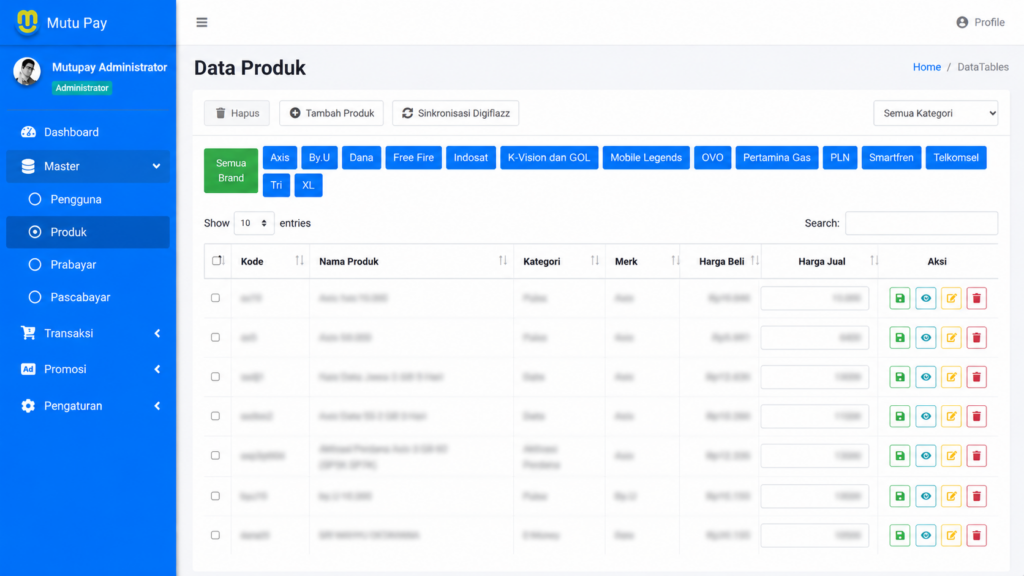Image resolution: width=1024 pixels, height=576 pixels.
Task: Delete the second product row
Action: [x=976, y=338]
